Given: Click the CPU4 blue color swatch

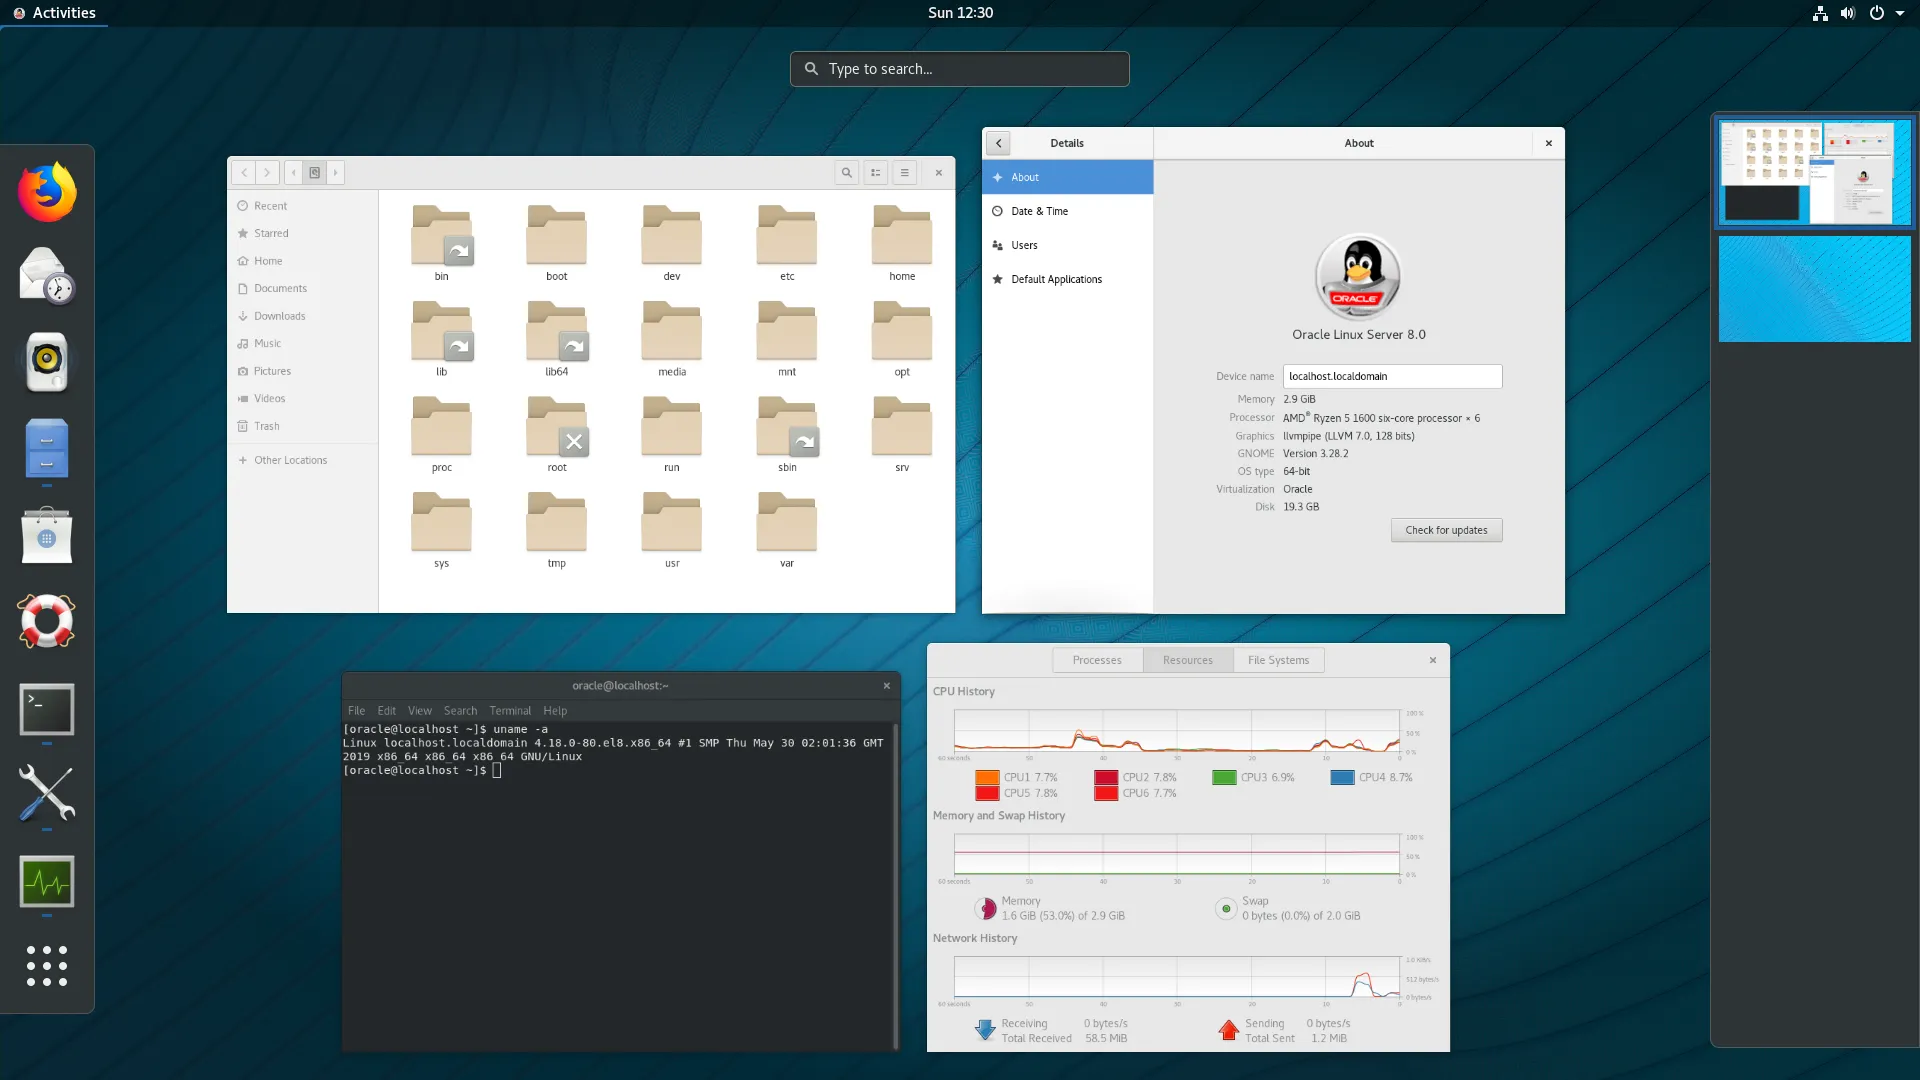Looking at the screenshot, I should (x=1342, y=777).
